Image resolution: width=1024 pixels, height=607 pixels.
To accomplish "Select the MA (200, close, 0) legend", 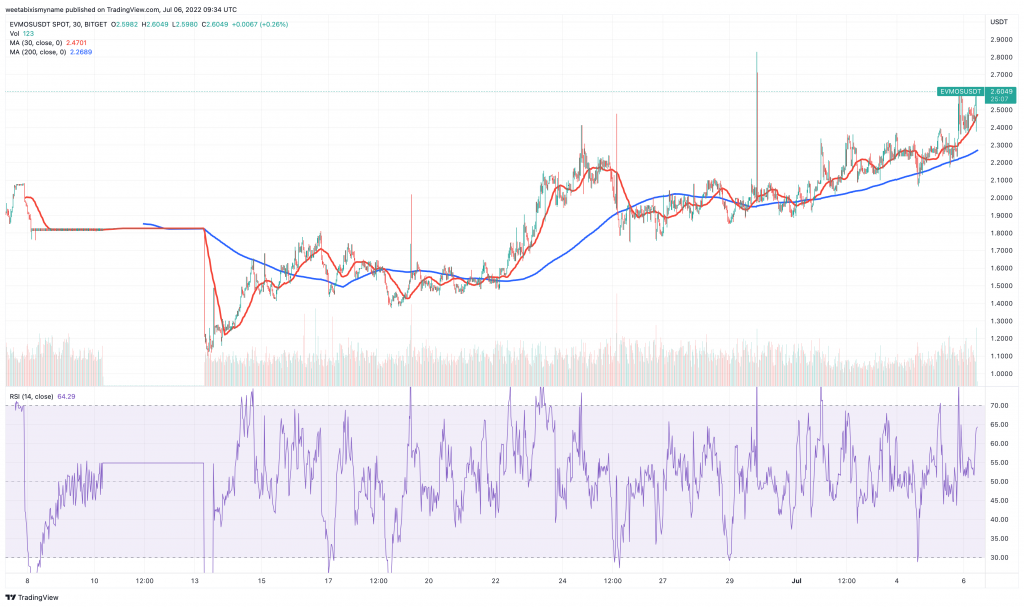I will 38,52.
